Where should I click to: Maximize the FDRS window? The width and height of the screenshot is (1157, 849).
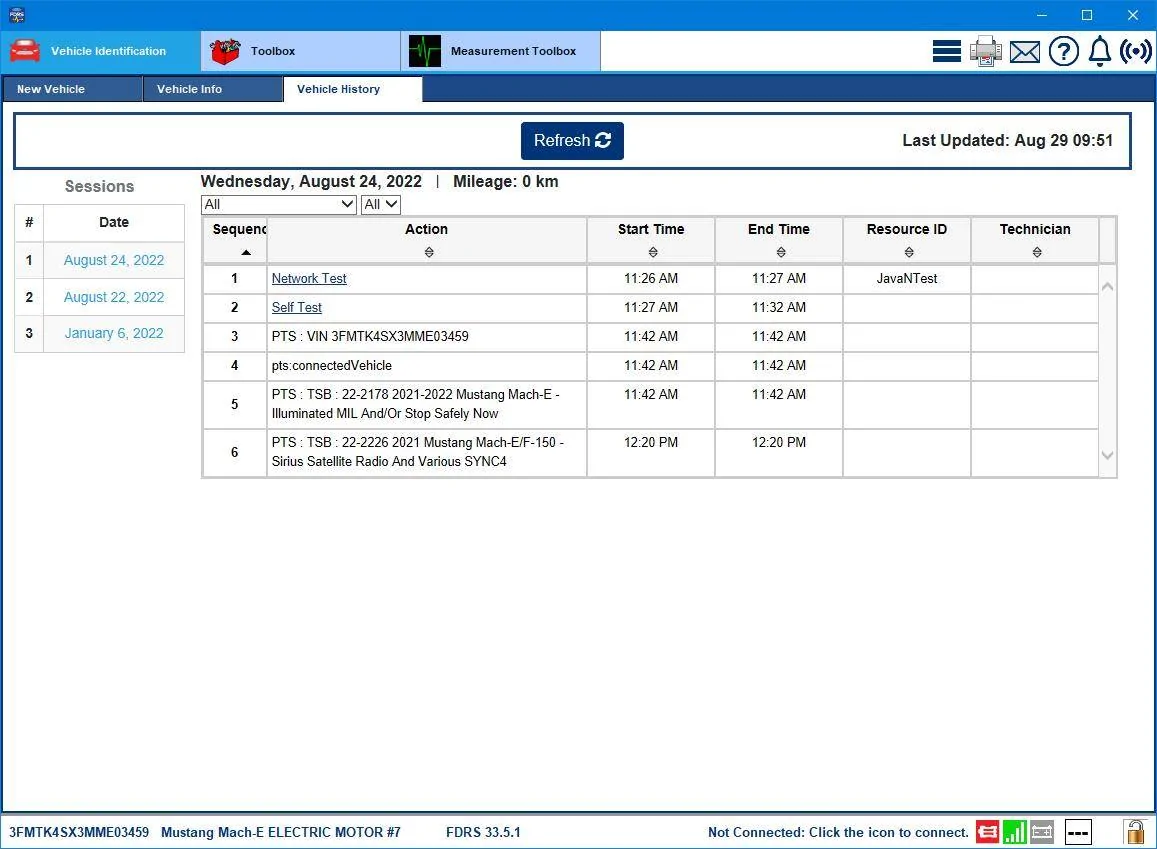1087,15
